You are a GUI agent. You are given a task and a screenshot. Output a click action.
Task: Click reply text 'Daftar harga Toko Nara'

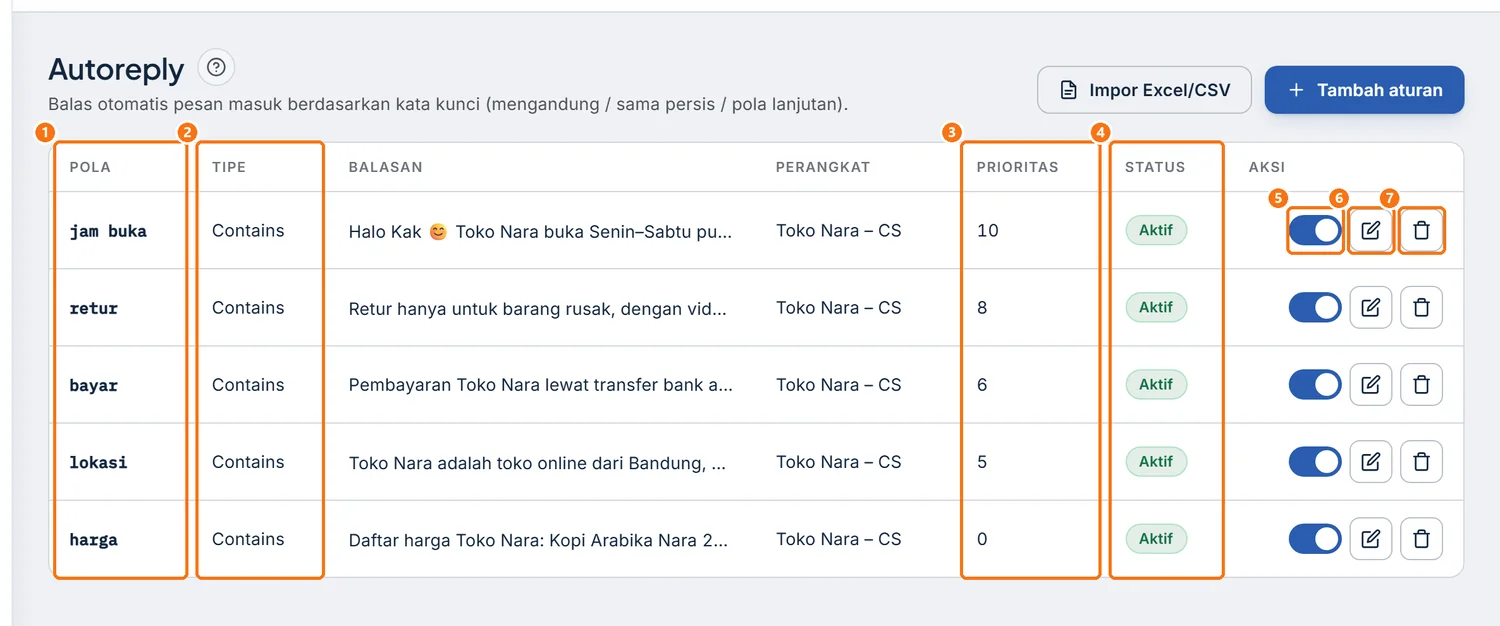pos(539,540)
